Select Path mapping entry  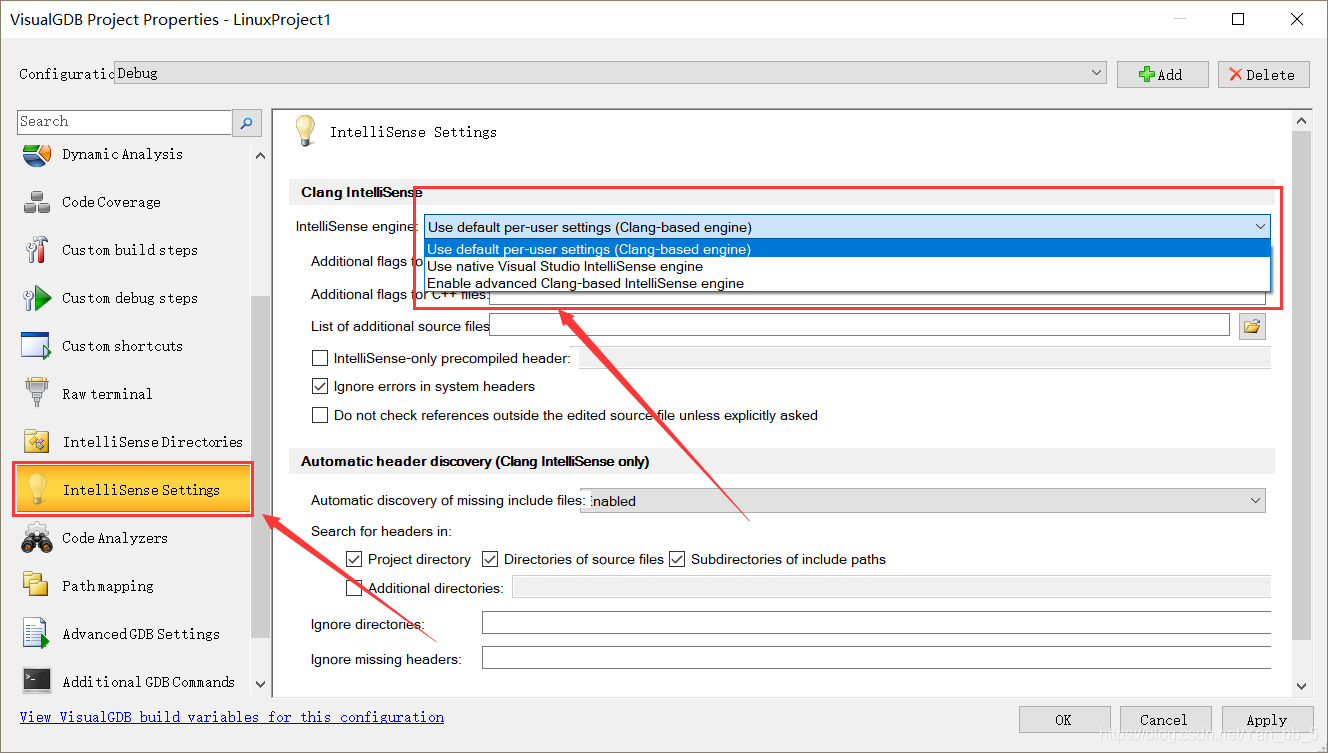tap(108, 586)
